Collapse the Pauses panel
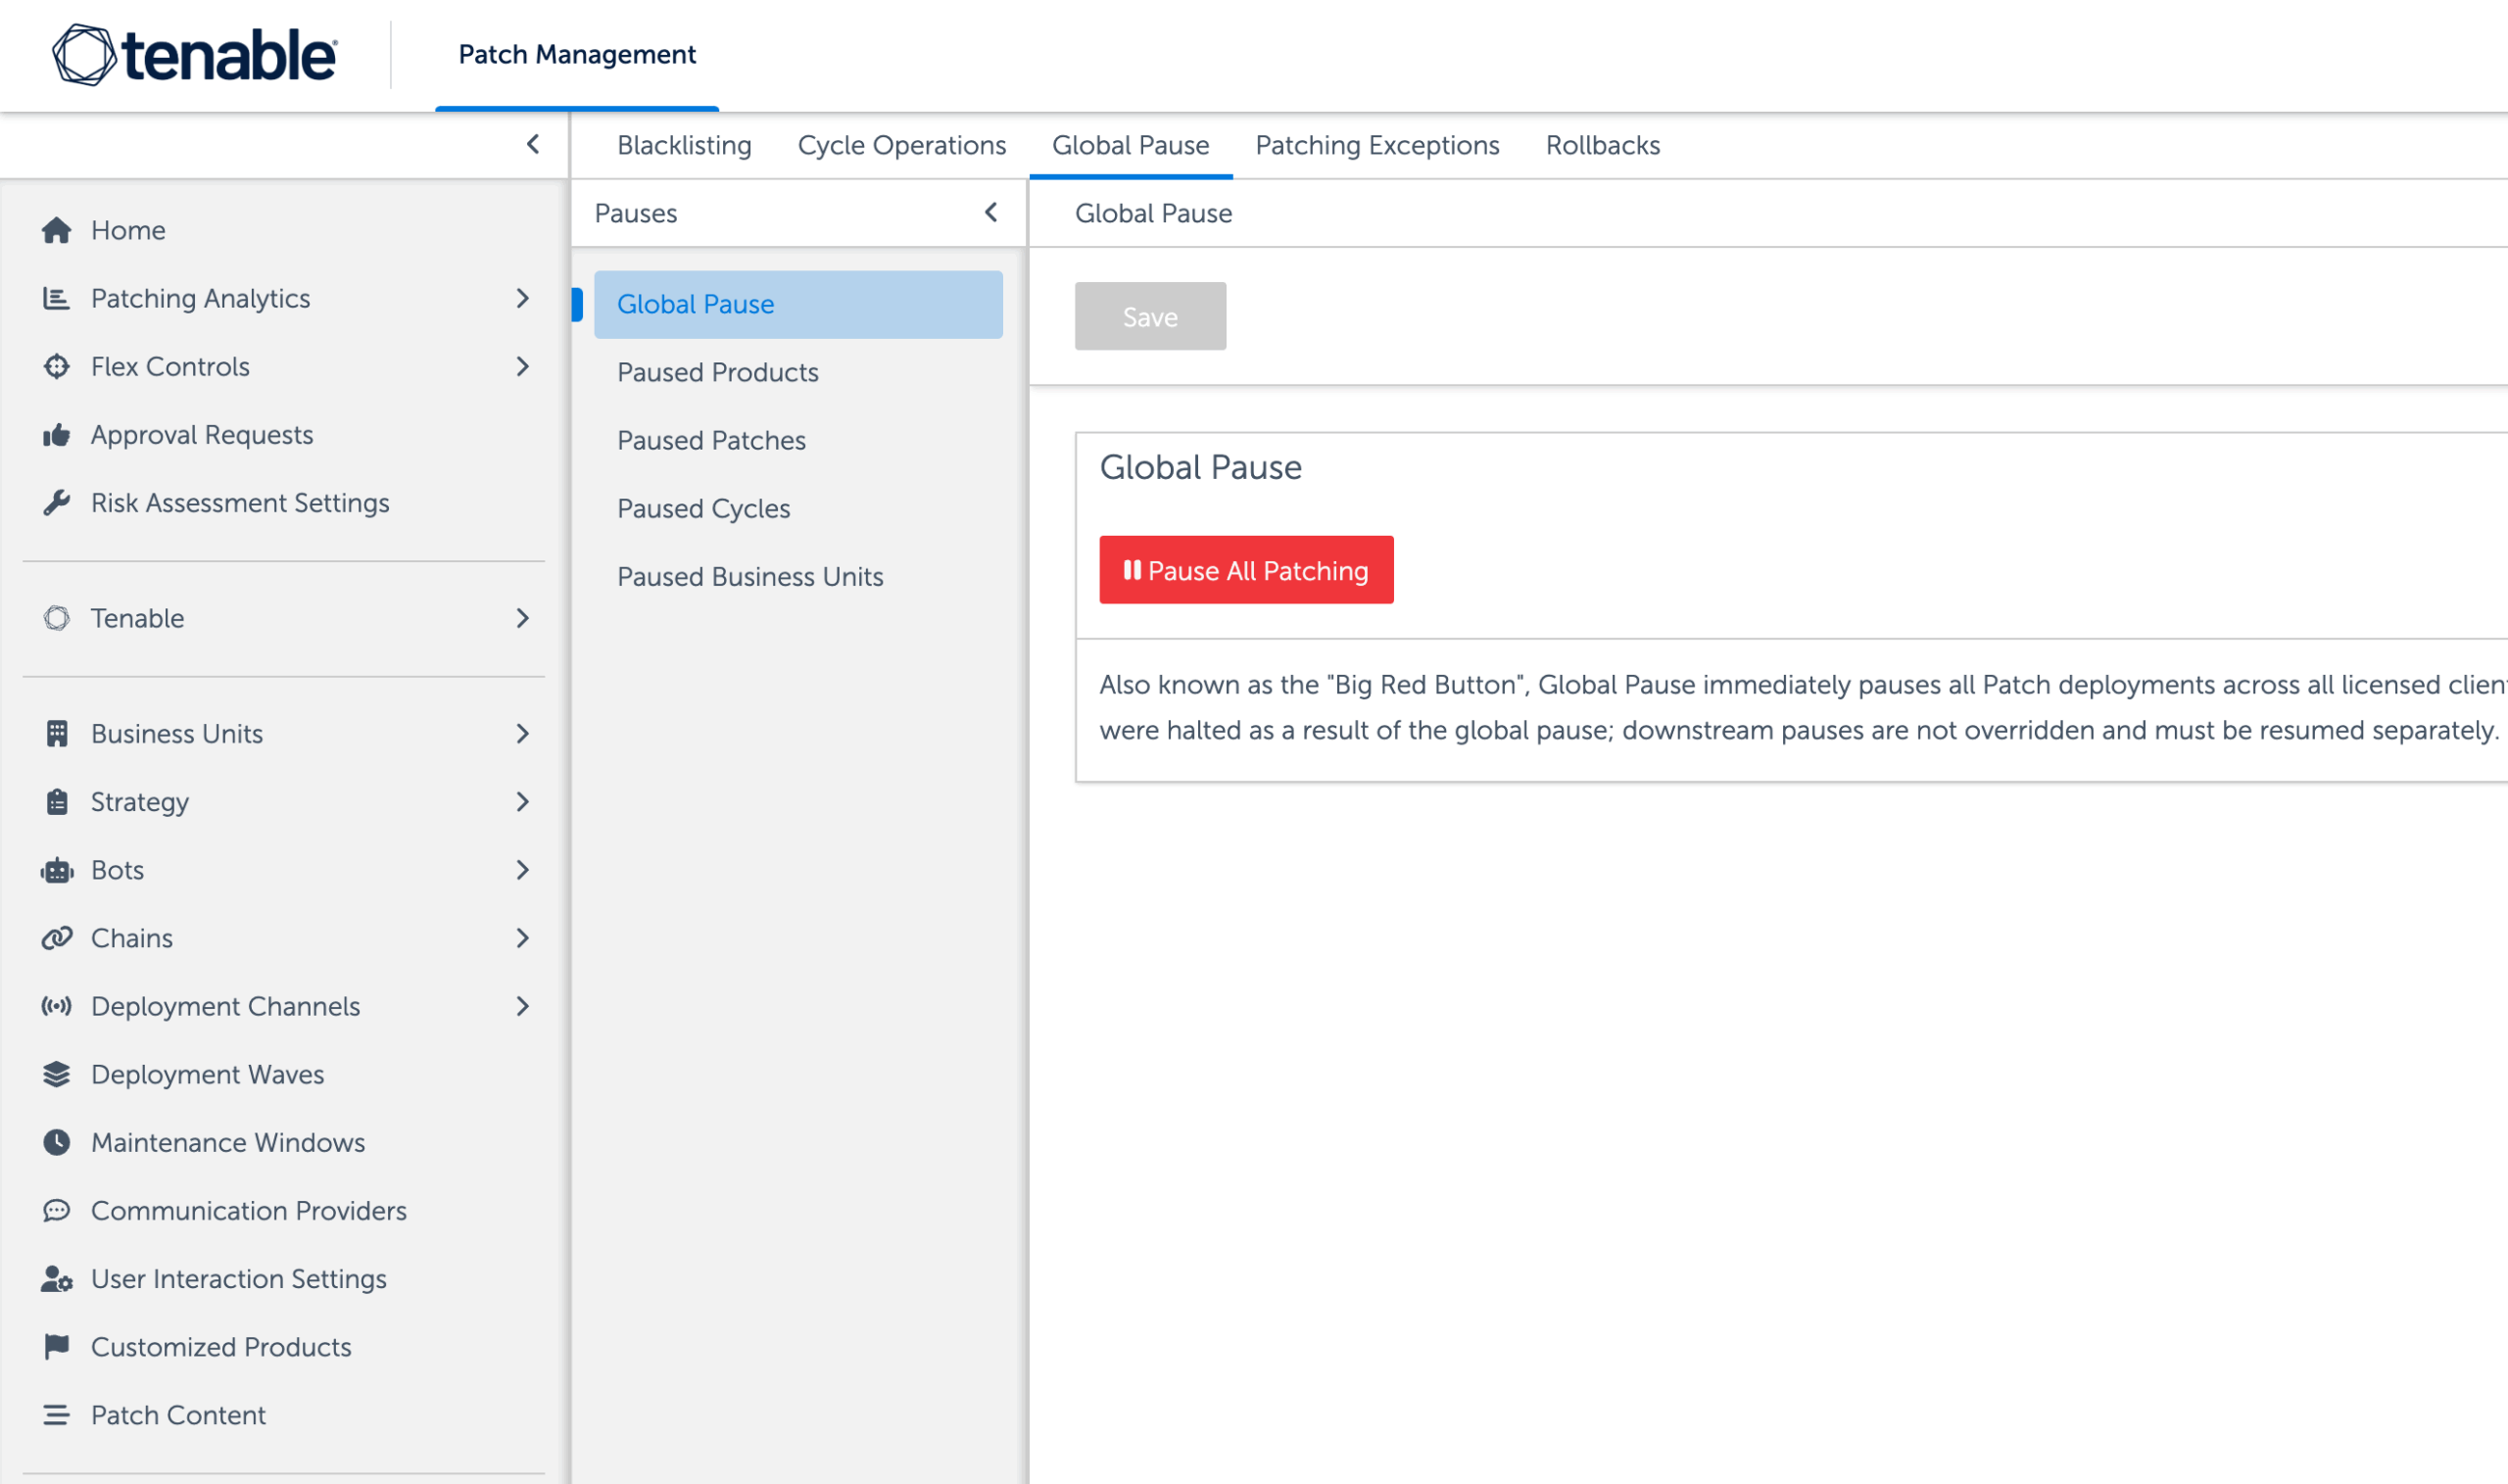Viewport: 2508px width, 1484px height. click(x=991, y=213)
